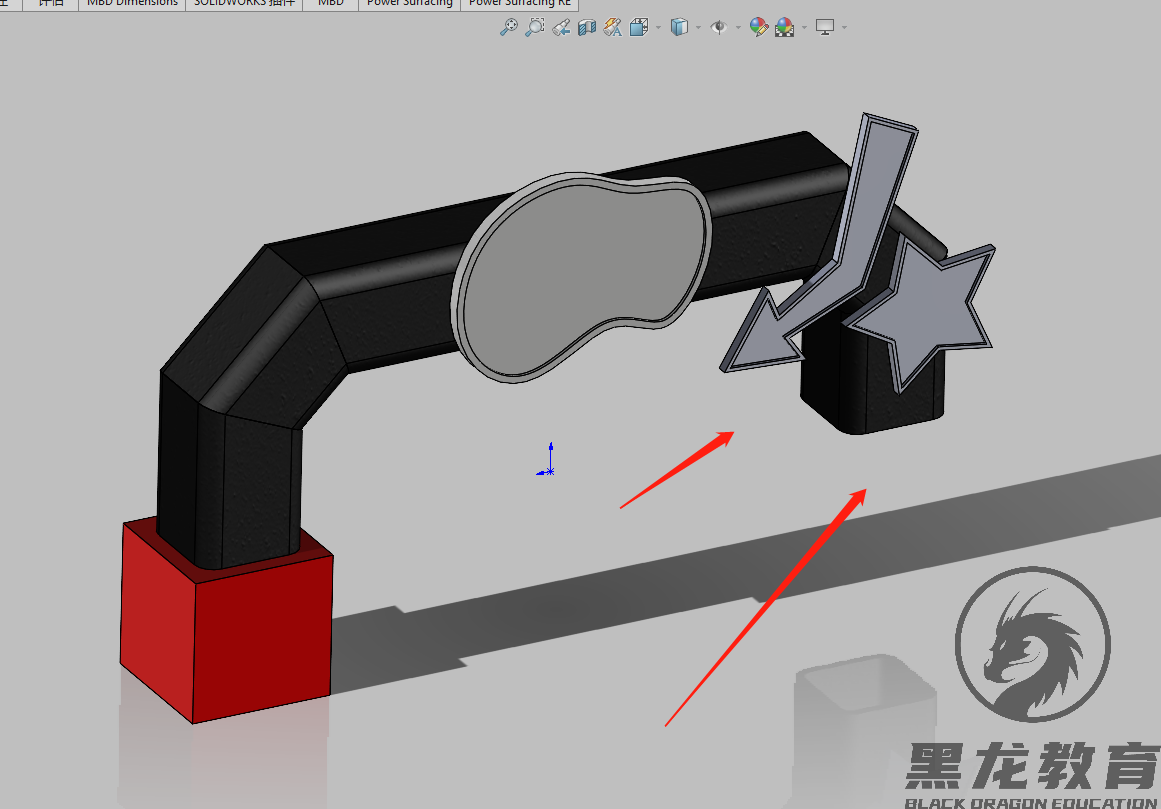
Task: Select the Edit Appearance icon
Action: [757, 27]
